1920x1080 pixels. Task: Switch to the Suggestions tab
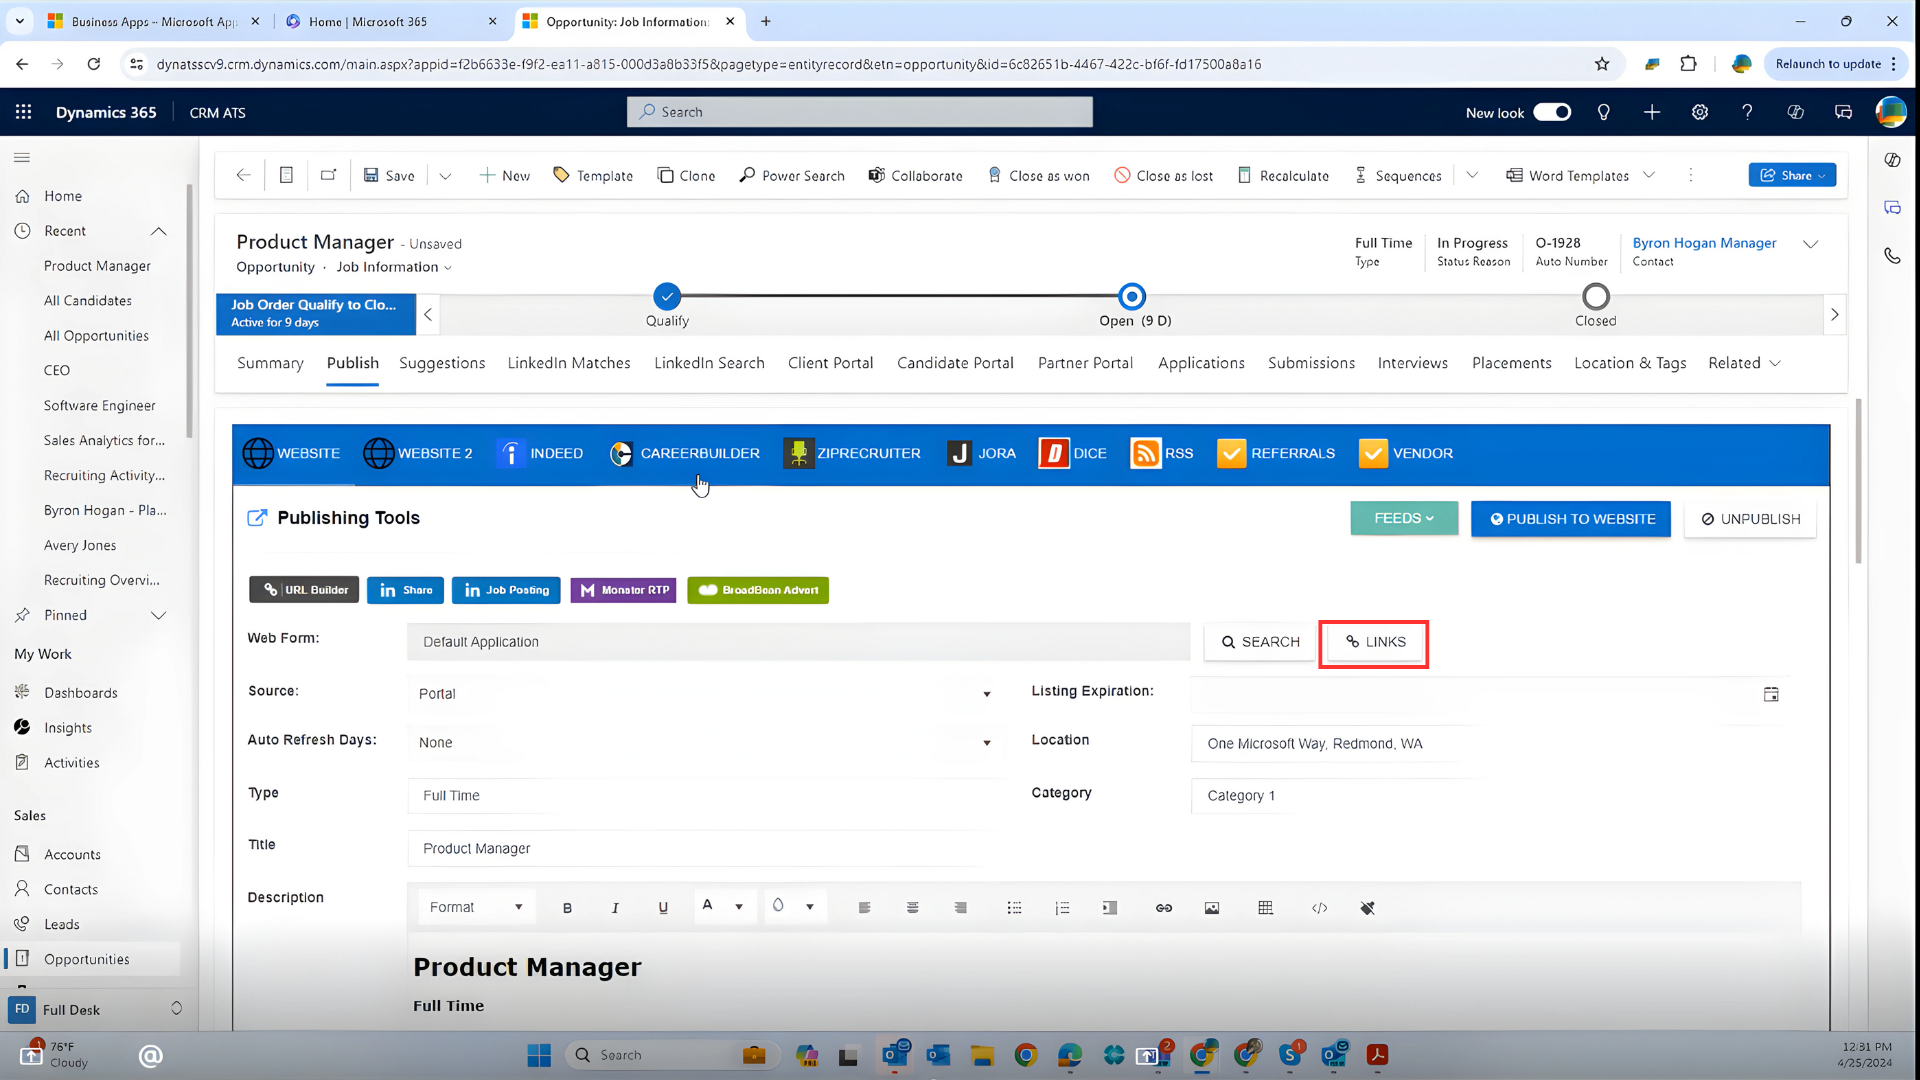(442, 363)
